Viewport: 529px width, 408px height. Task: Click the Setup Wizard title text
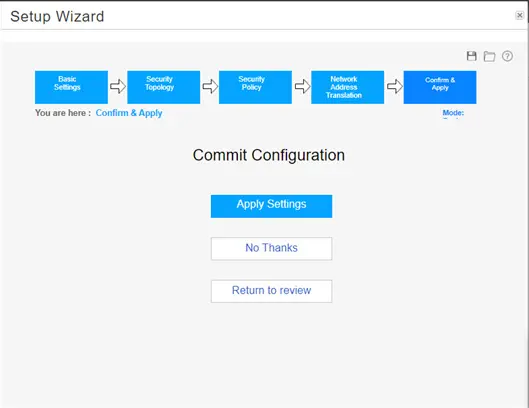tap(57, 17)
